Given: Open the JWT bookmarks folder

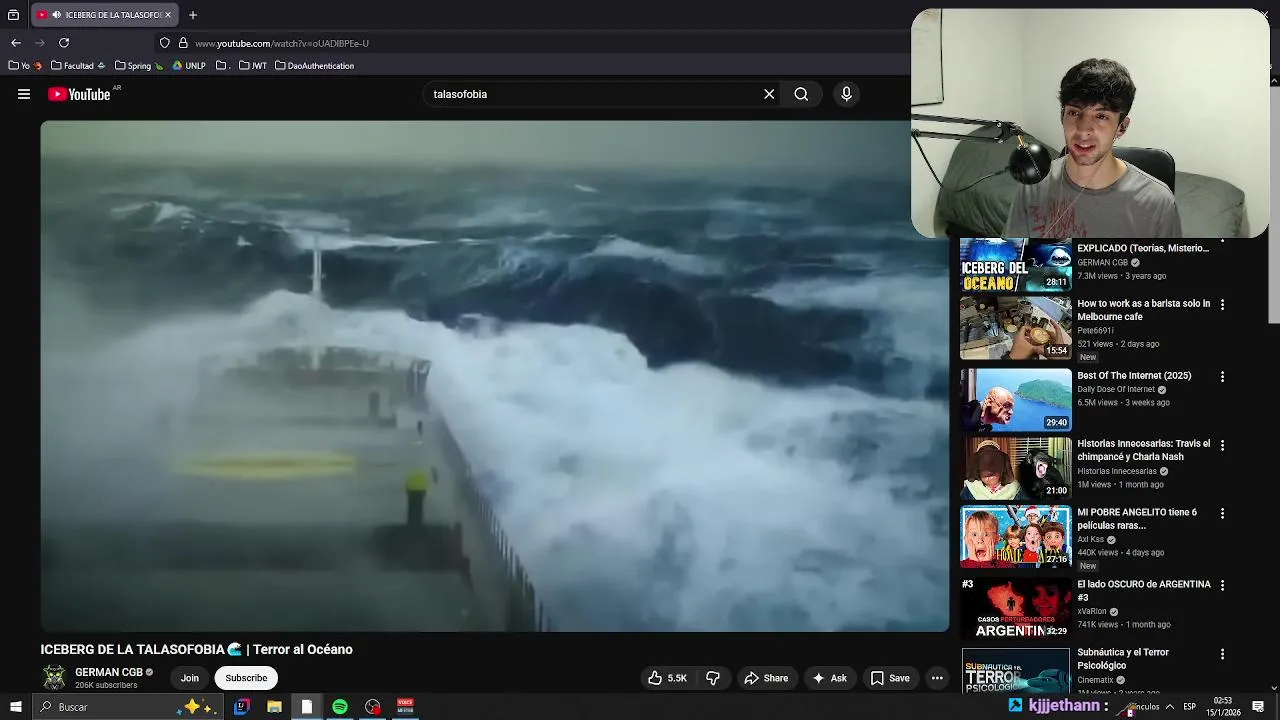Looking at the screenshot, I should [253, 66].
